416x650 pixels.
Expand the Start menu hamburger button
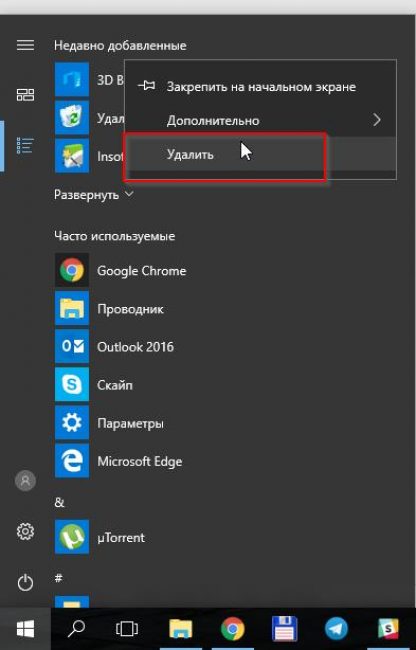point(25,44)
